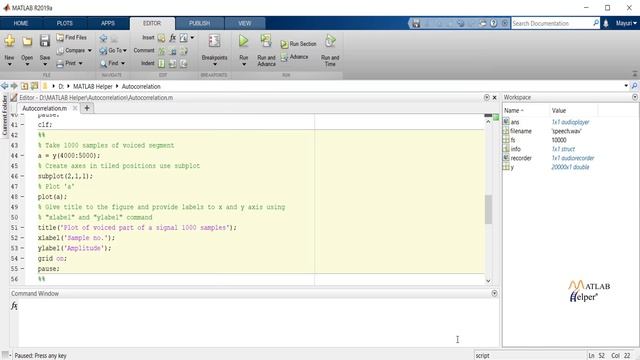Click the Comment lines icon
This screenshot has width=640, height=360.
click(x=162, y=51)
